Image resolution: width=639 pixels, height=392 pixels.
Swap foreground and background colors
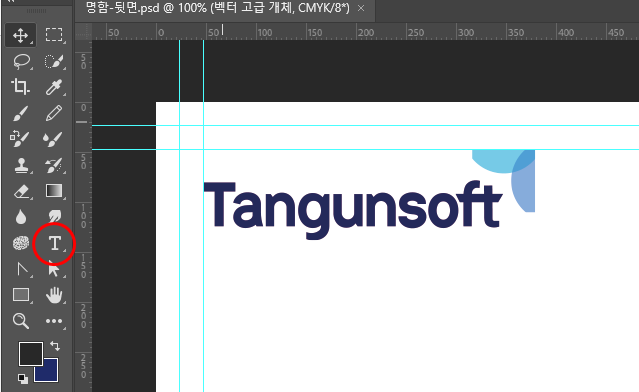(x=55, y=346)
